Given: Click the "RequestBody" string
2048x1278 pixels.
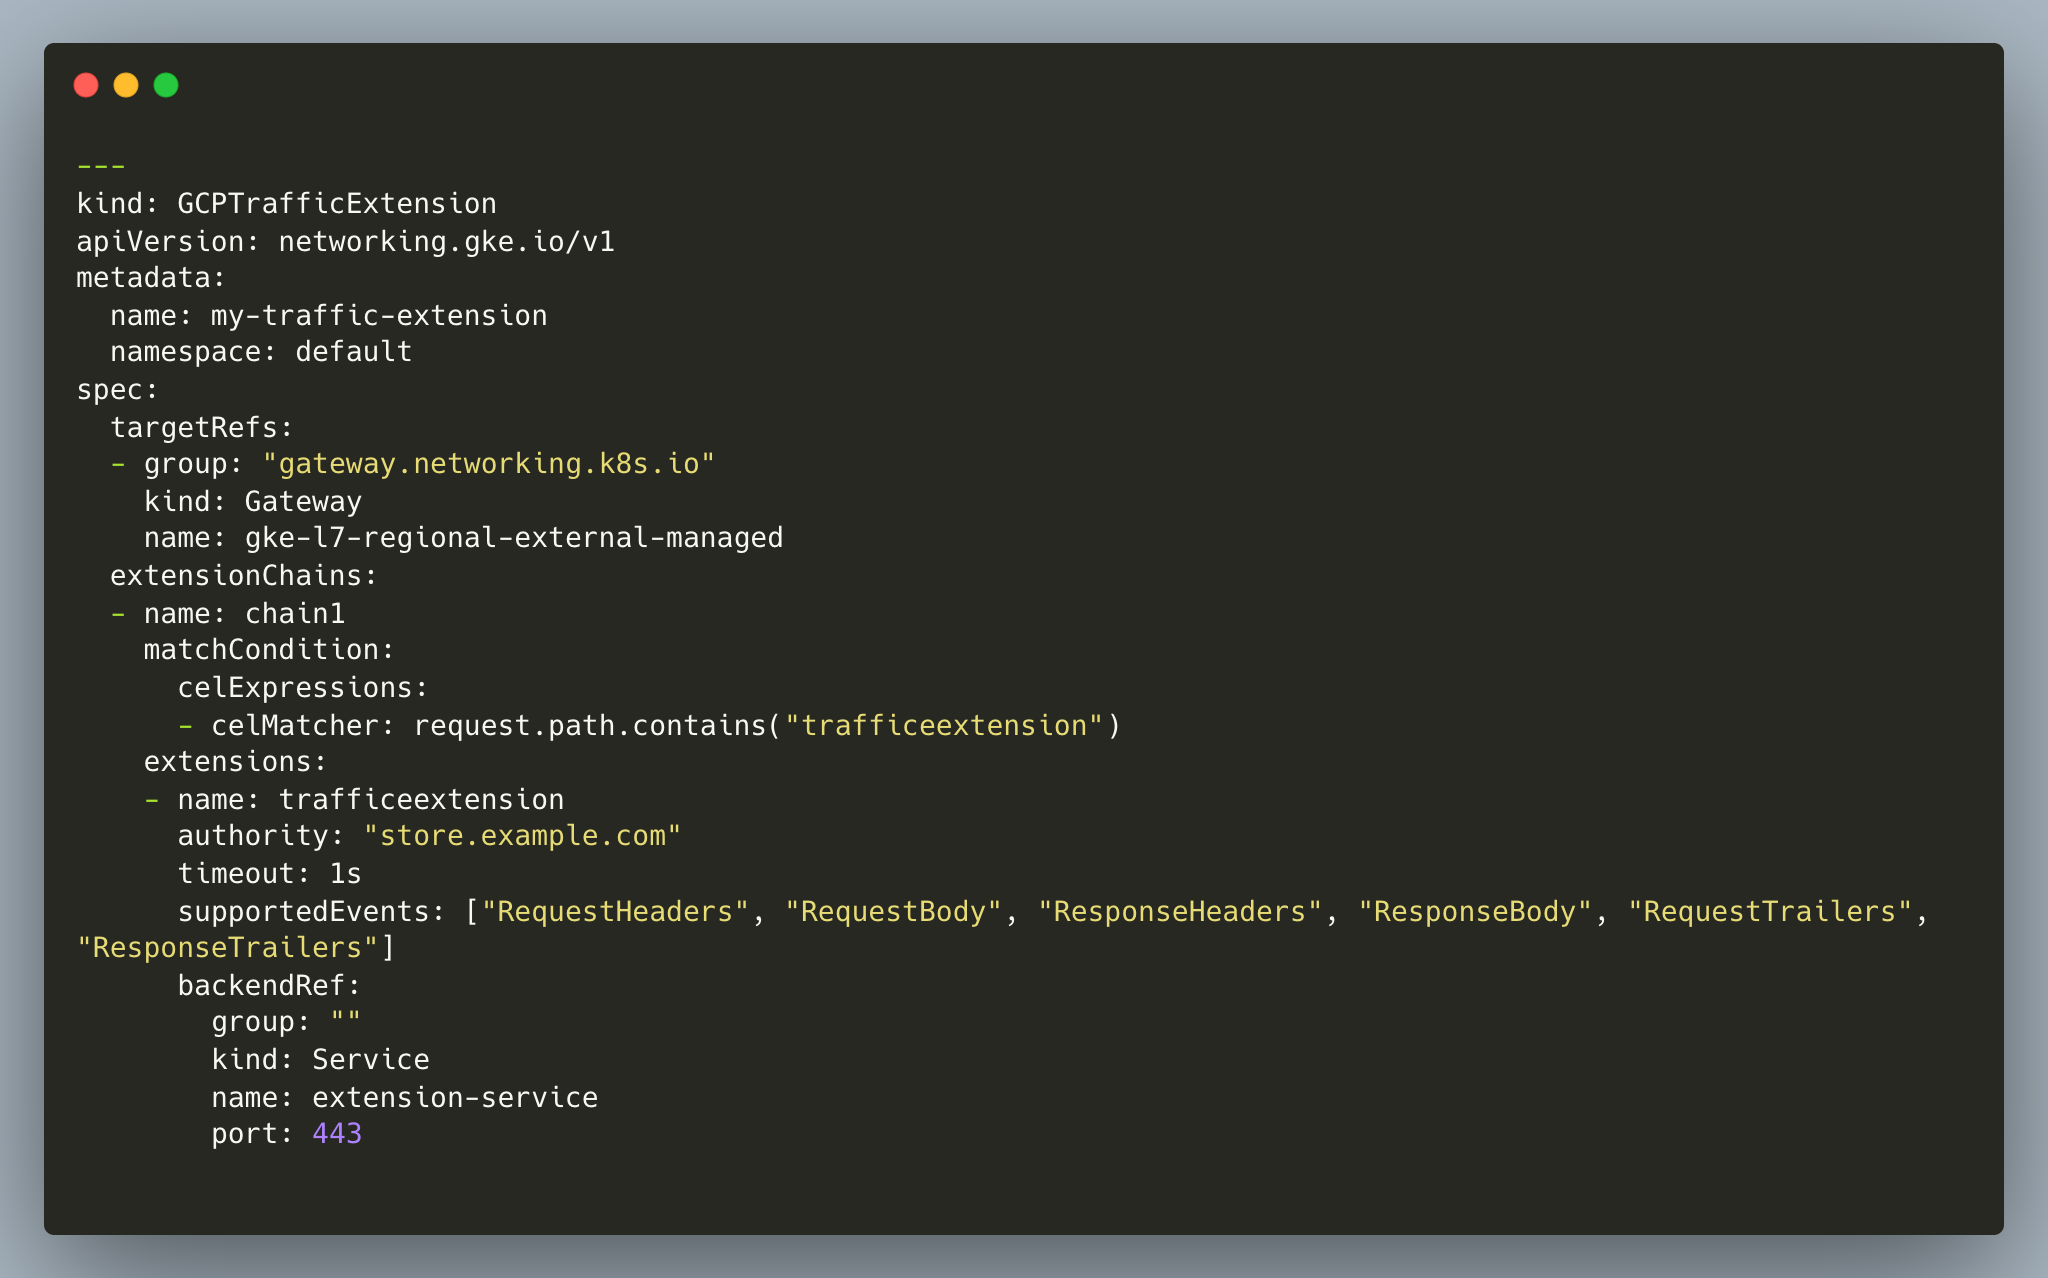Looking at the screenshot, I should click(x=894, y=911).
